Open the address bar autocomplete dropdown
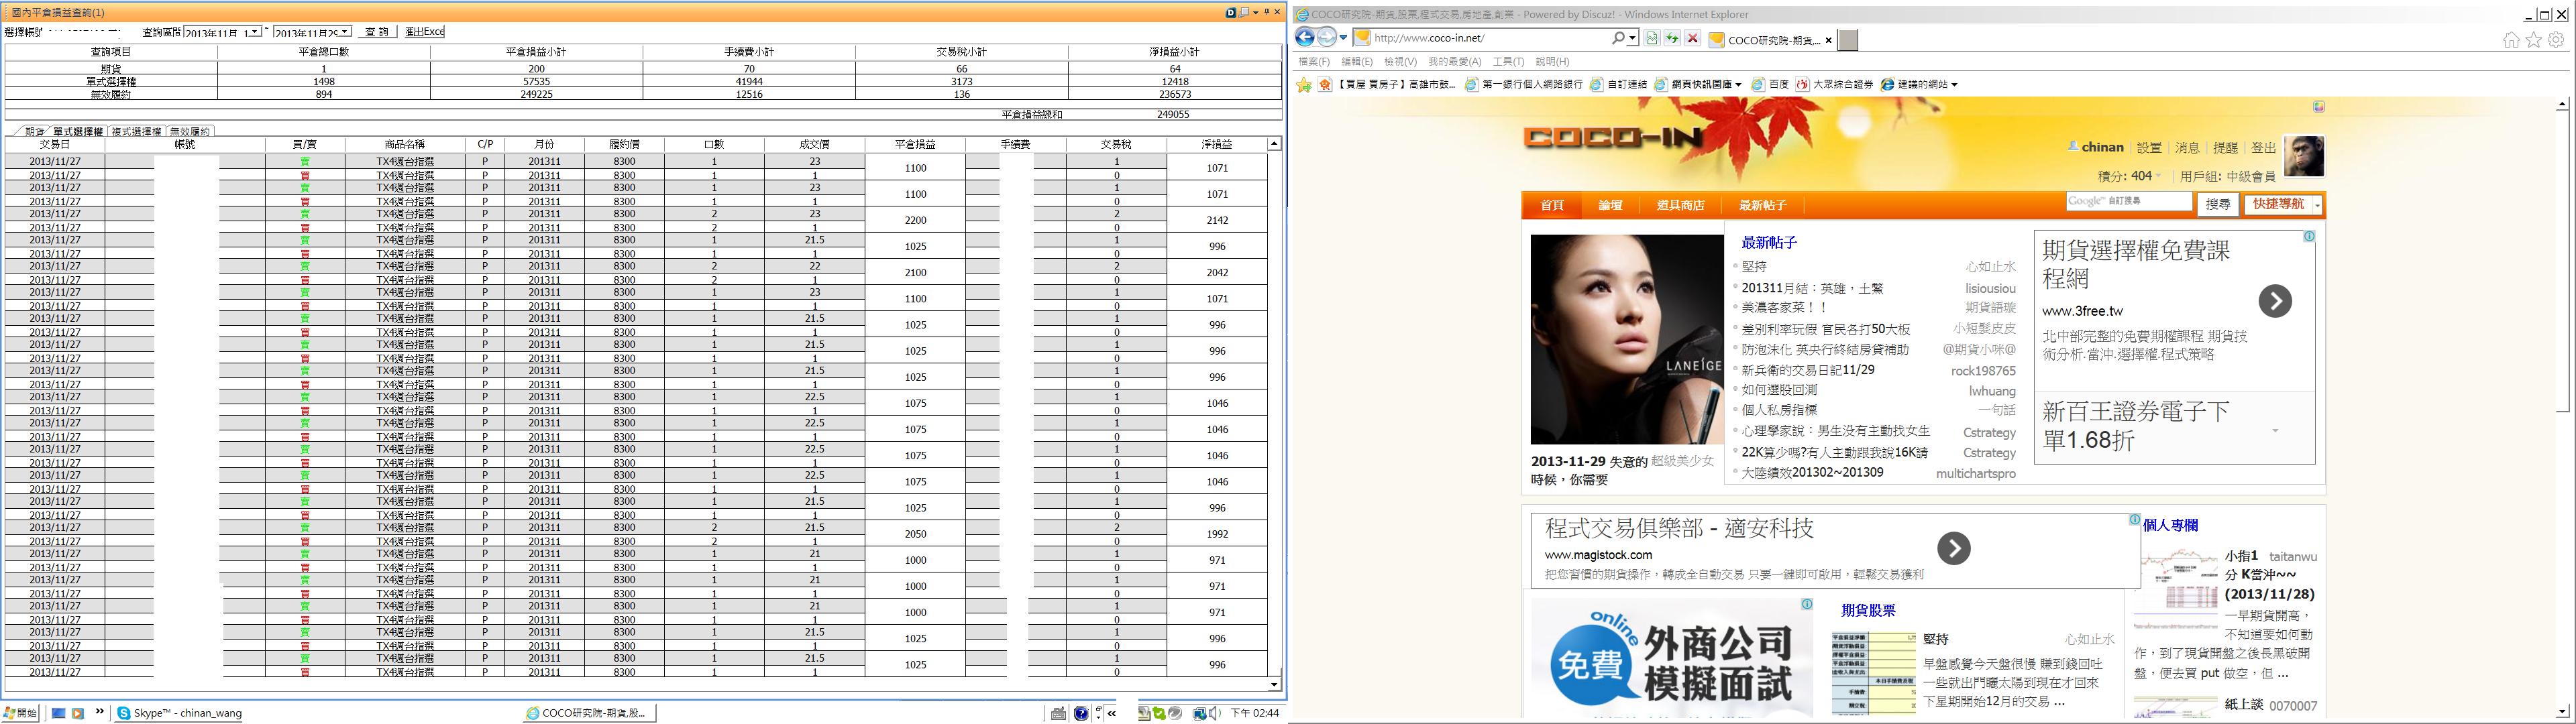2576x724 pixels. [x=1632, y=38]
